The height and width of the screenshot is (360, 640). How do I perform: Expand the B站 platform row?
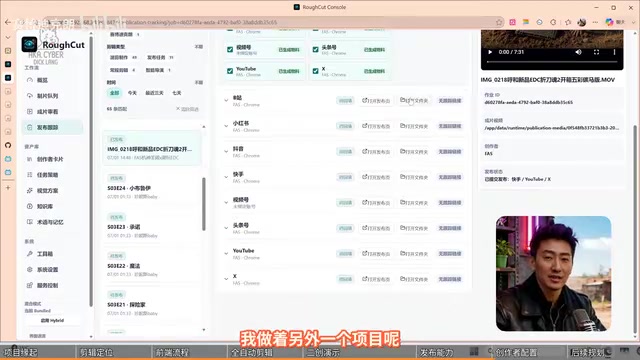(226, 100)
